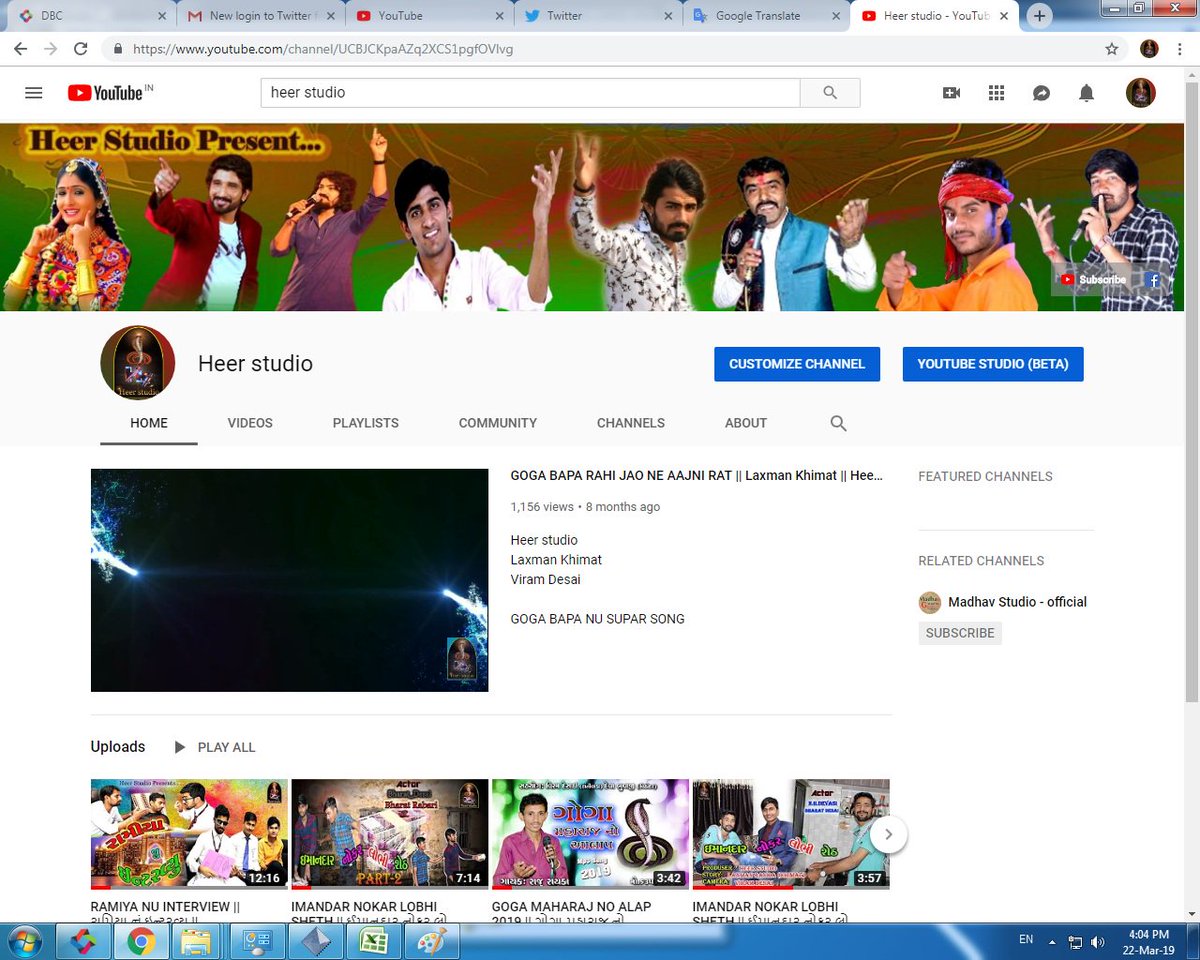This screenshot has height=960, width=1200.
Task: Click the EN language indicator in tray
Action: (x=1026, y=940)
